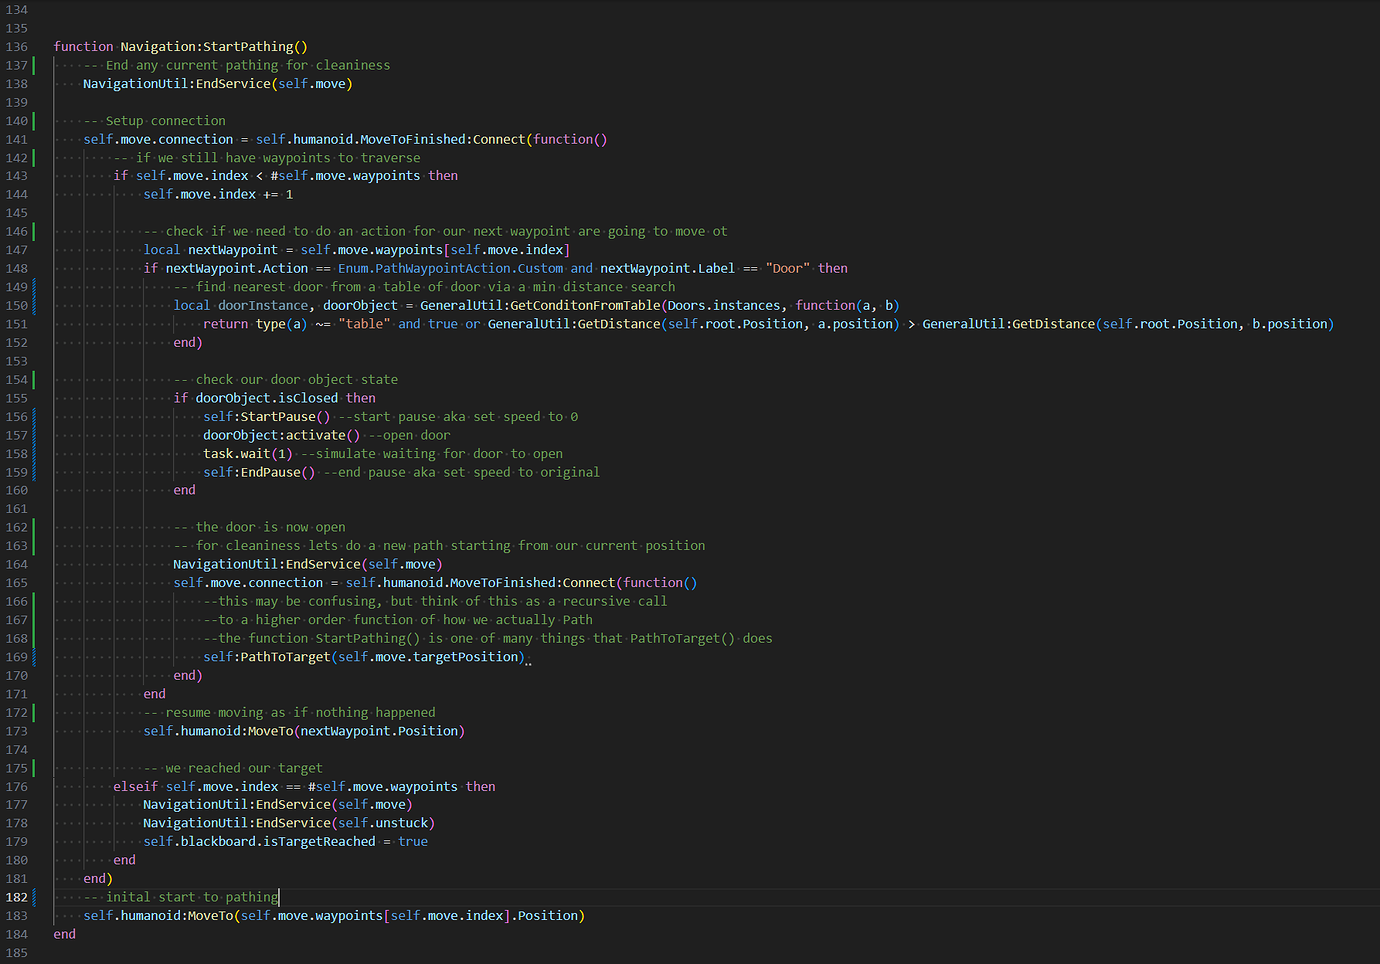Click the "elseif" keyword on line 176

(x=136, y=786)
